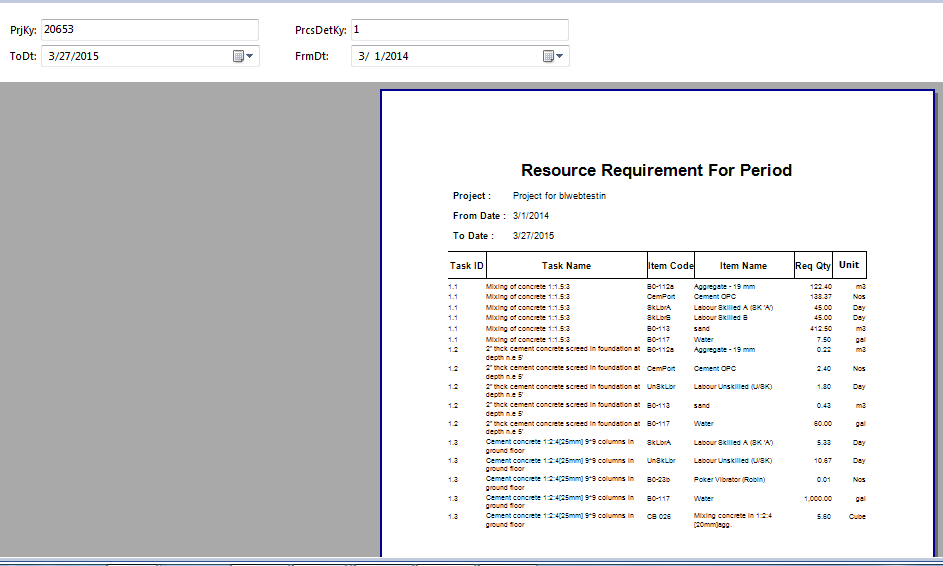
Task: Click the PrcsDetKy input field
Action: 459,29
